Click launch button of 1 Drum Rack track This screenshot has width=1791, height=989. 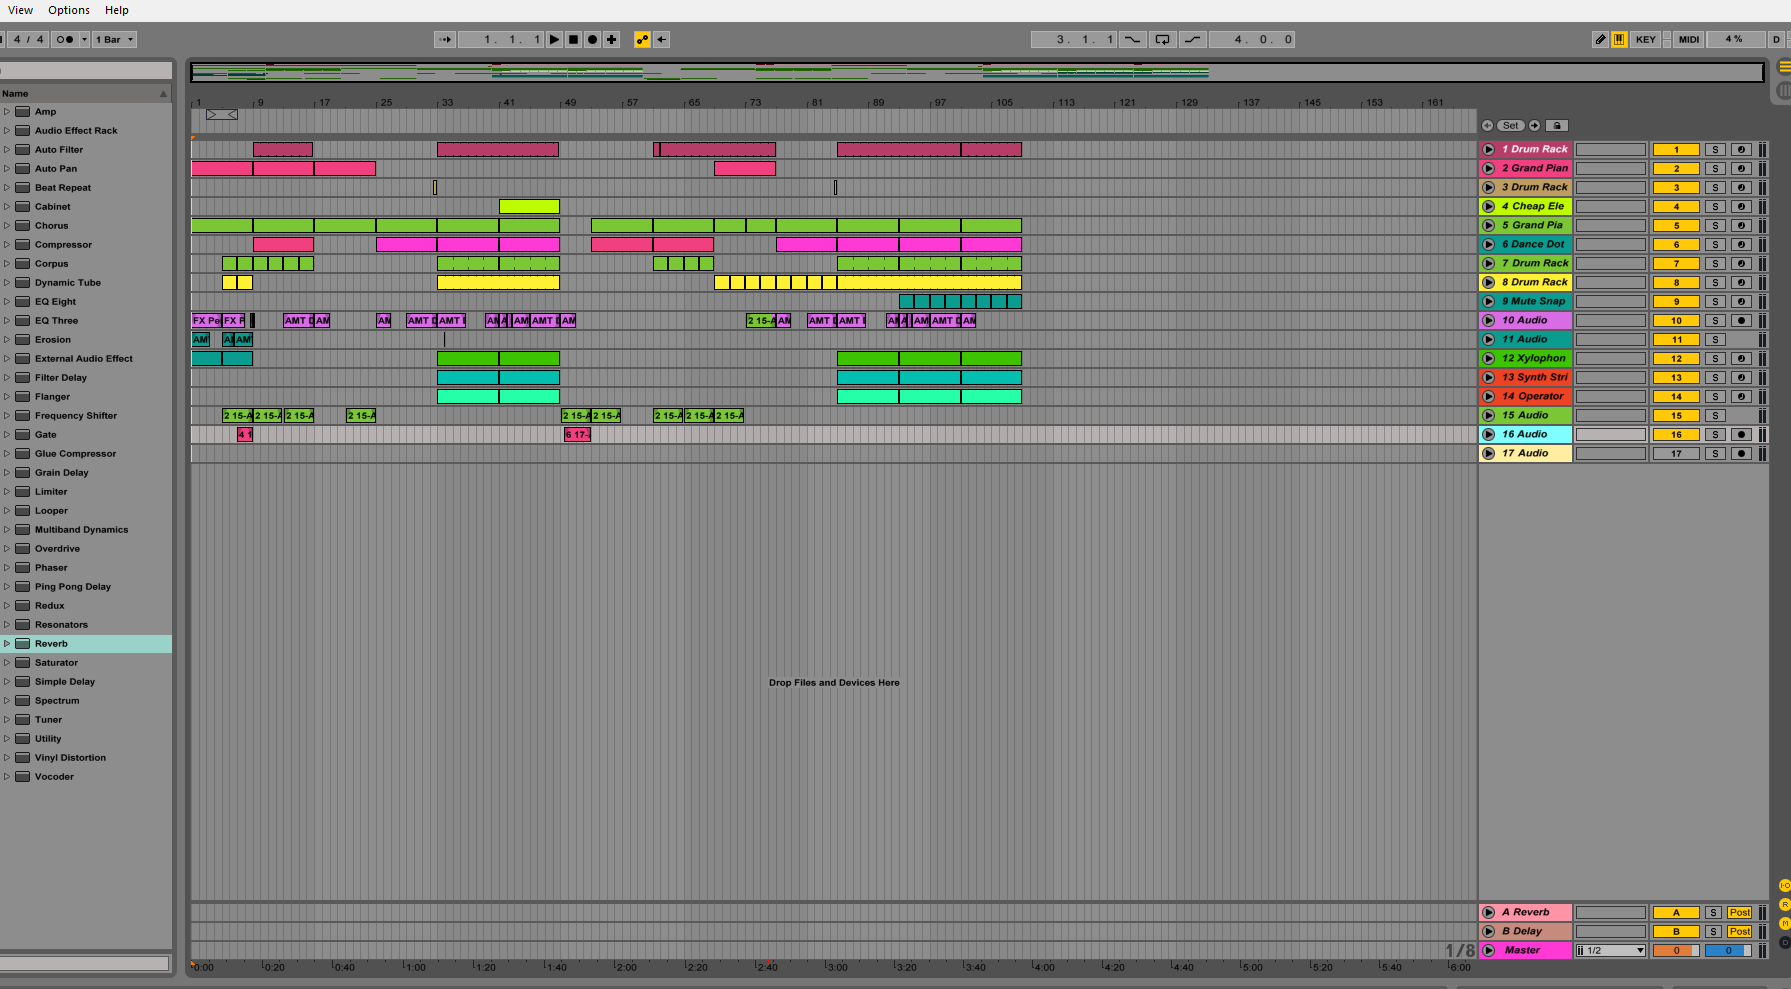click(1488, 150)
